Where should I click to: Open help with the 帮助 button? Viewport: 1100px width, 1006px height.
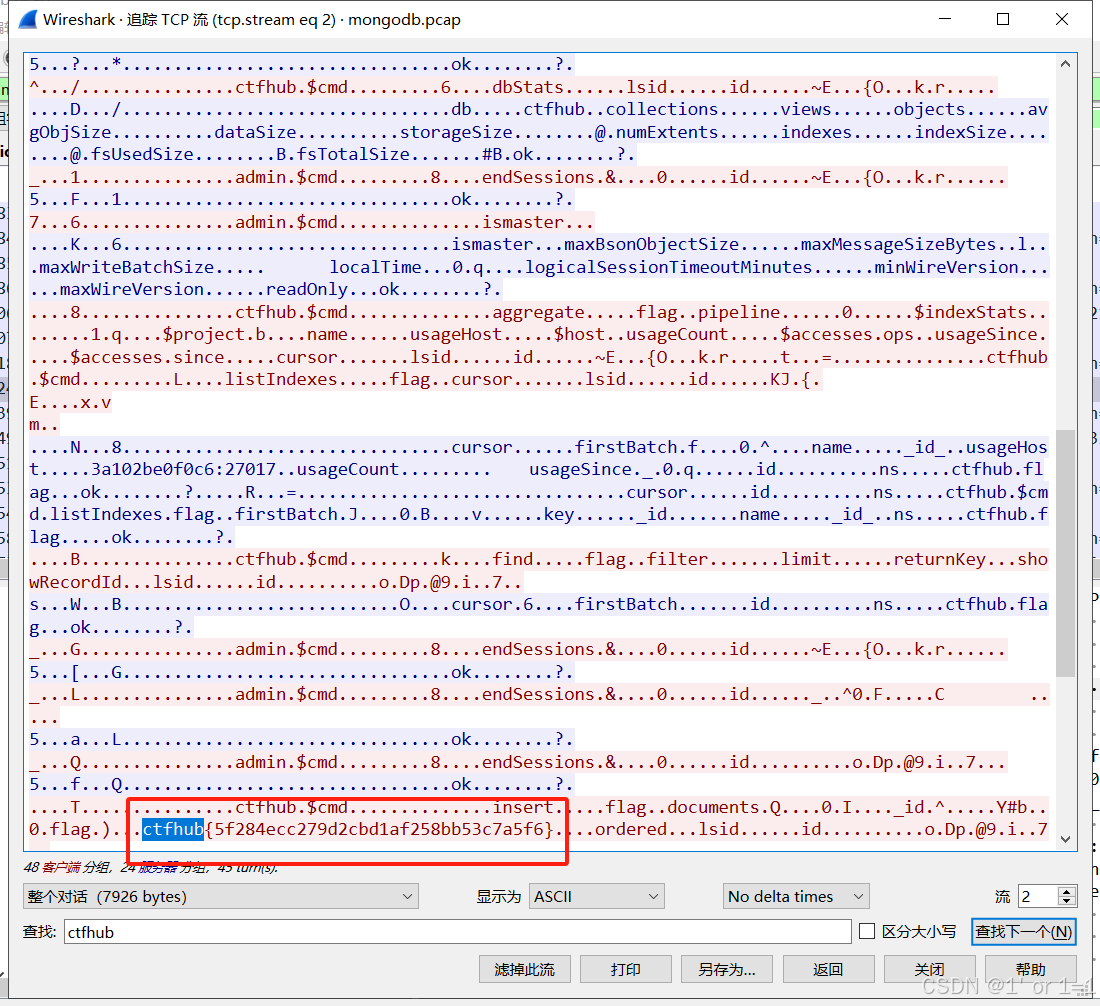click(1031, 968)
